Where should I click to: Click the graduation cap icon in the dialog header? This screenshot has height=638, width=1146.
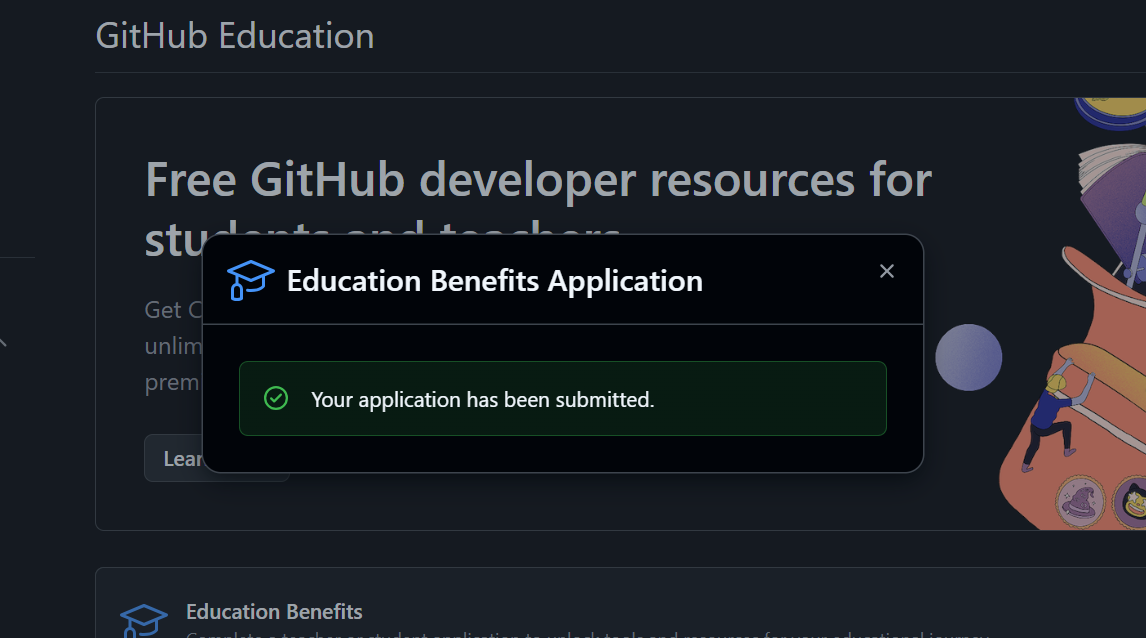[249, 281]
